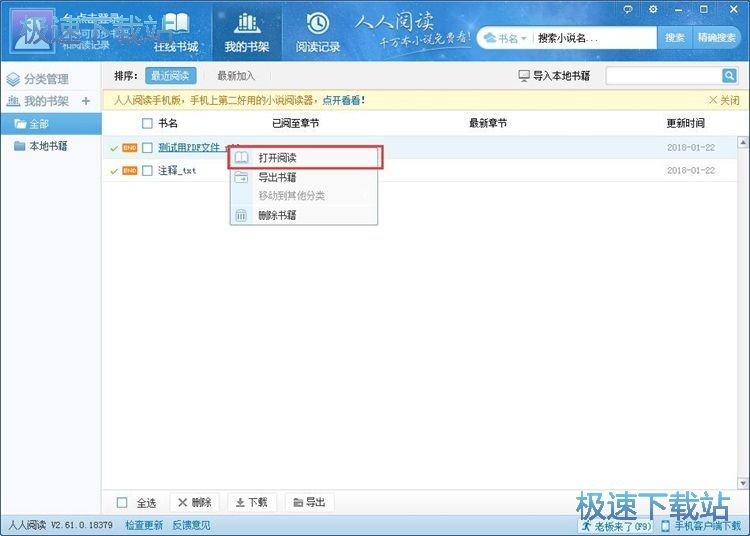Click the 最新章节 column header
Viewport: 750px width, 536px height.
coord(488,123)
